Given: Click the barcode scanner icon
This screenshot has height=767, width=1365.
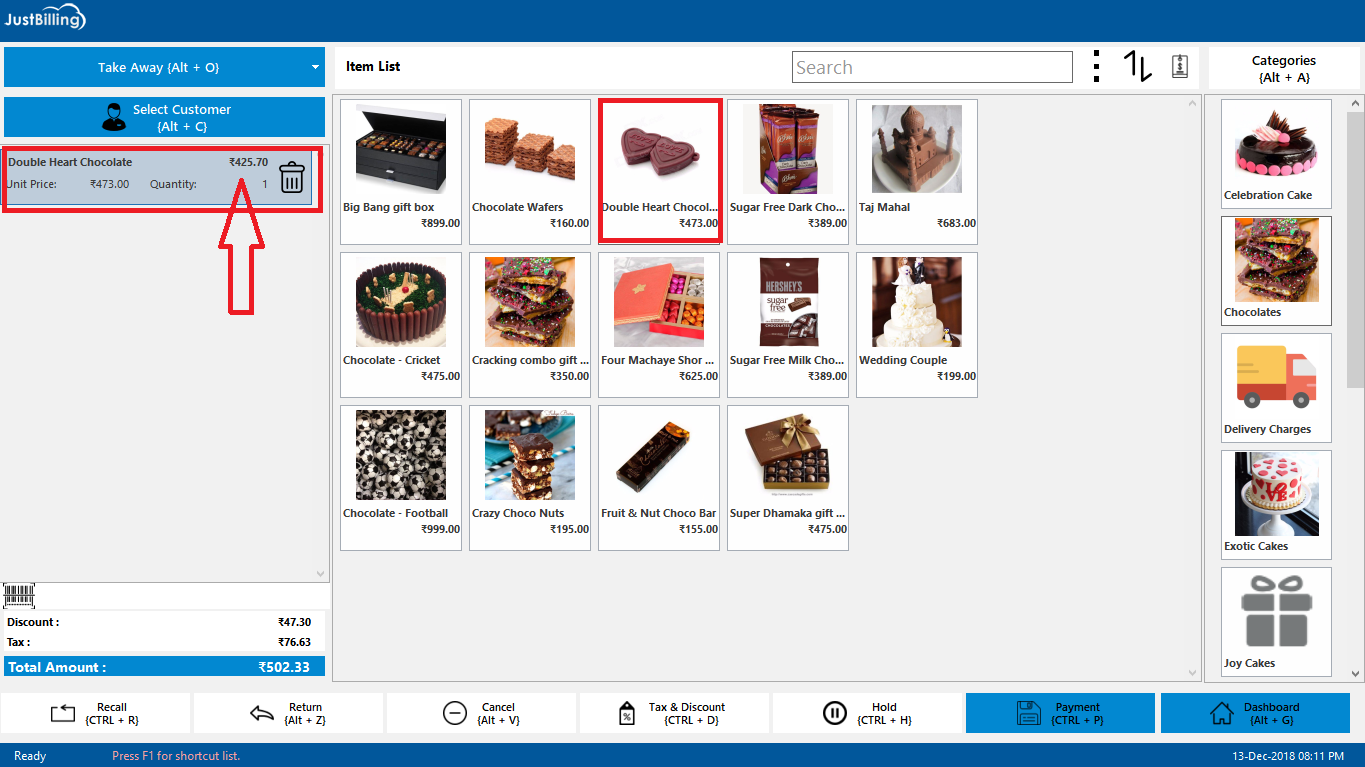Looking at the screenshot, I should coord(19,596).
